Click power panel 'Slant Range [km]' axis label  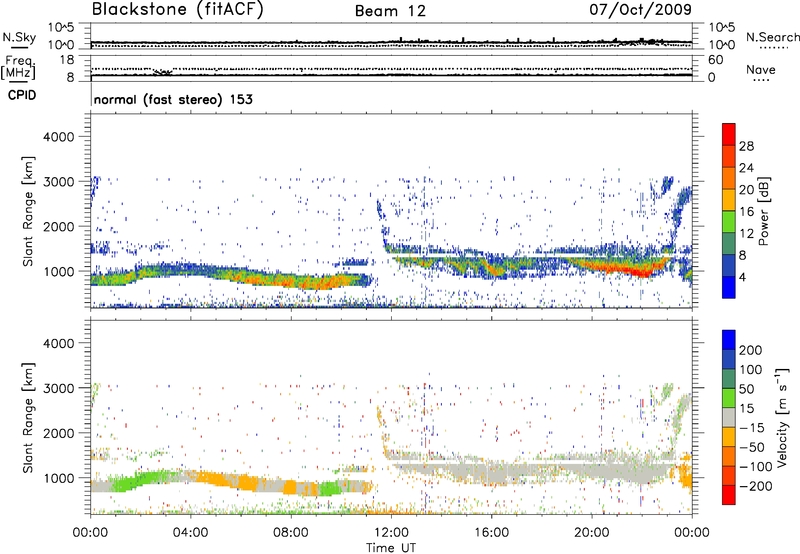pos(28,211)
